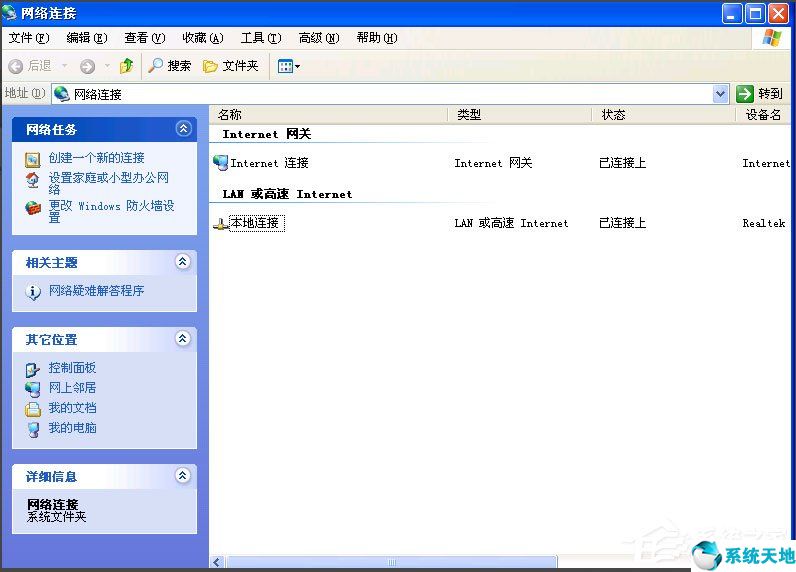Open the 高级(N) menu
This screenshot has width=796, height=572.
click(x=318, y=38)
